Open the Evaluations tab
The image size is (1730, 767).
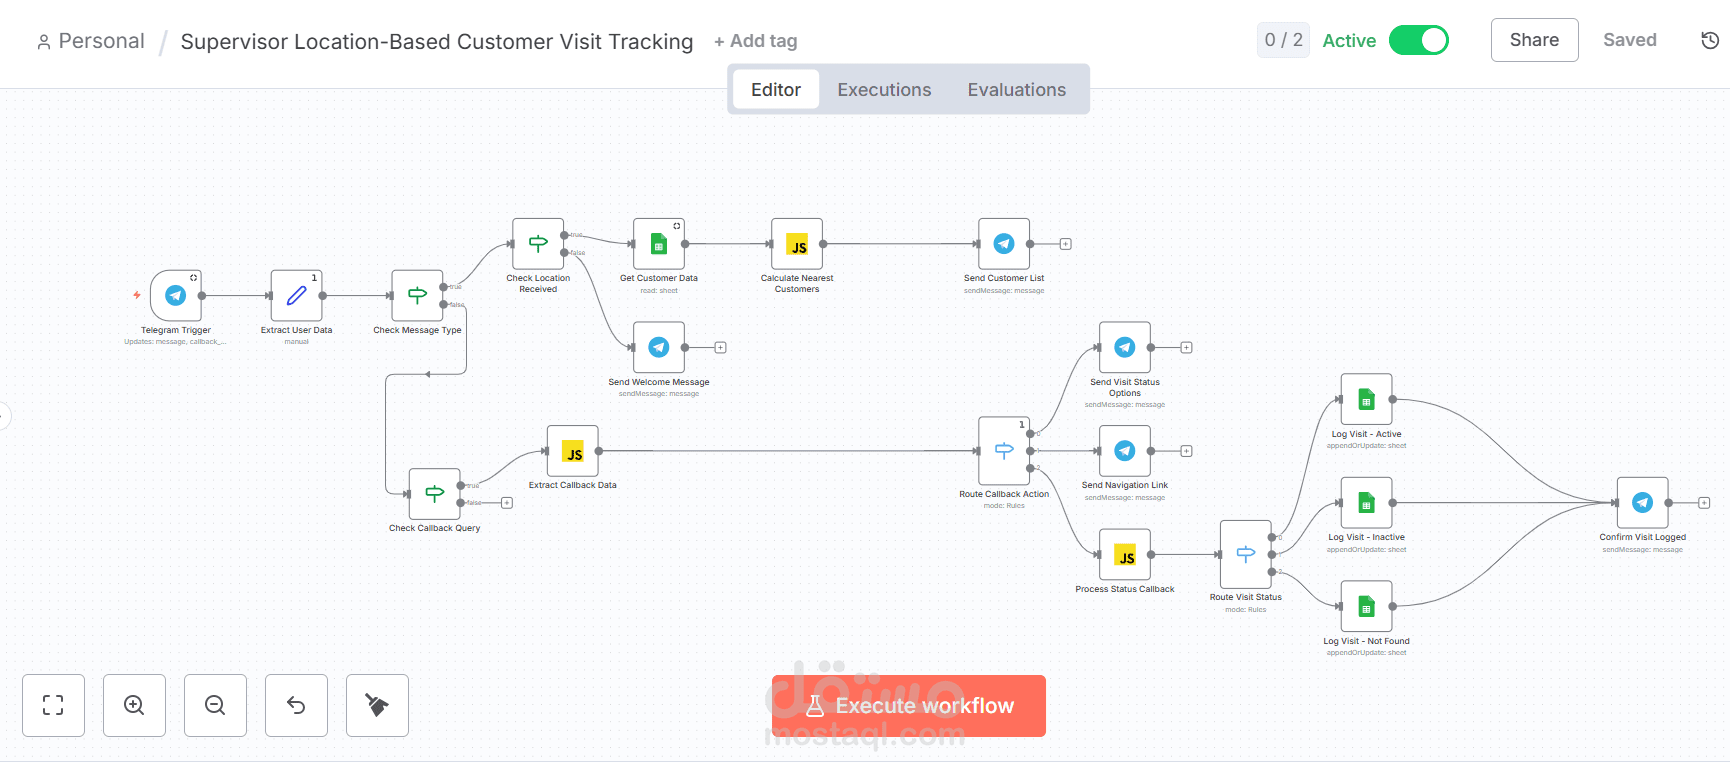tap(1016, 89)
